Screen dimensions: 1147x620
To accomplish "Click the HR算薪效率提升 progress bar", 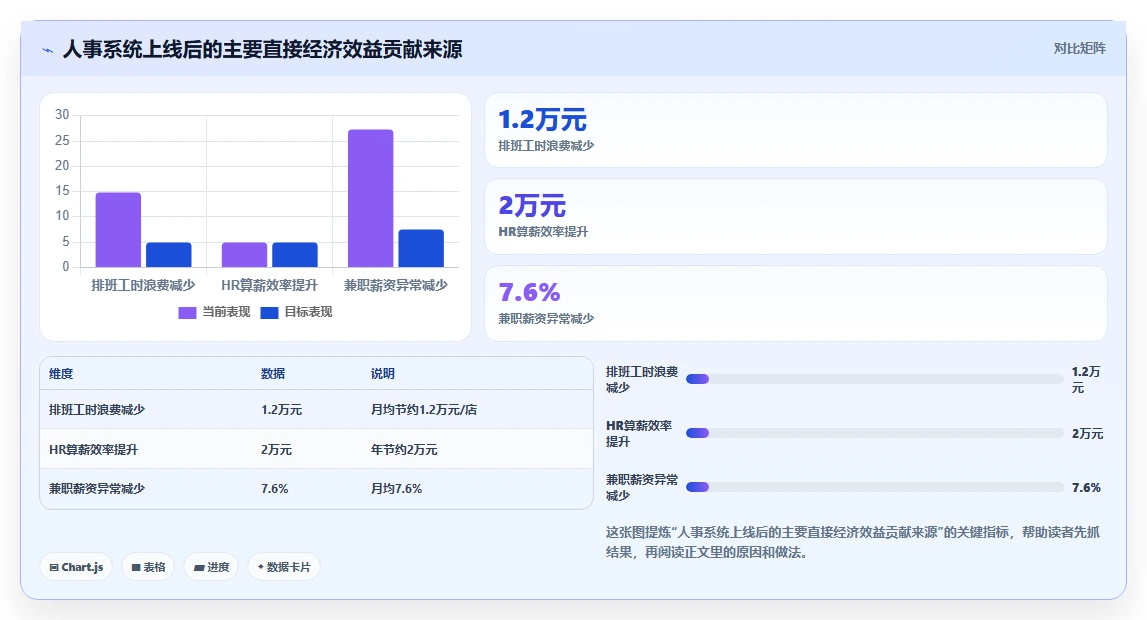I will pyautogui.click(x=874, y=433).
